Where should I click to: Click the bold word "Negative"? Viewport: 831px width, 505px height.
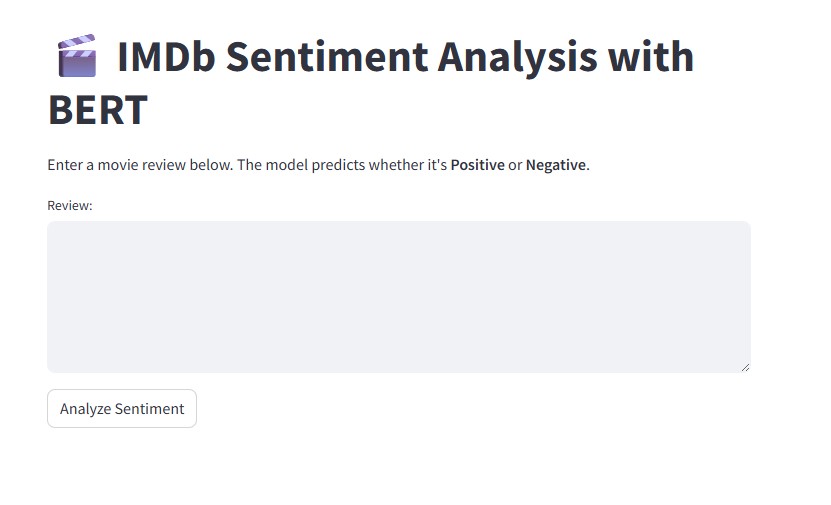click(x=555, y=165)
